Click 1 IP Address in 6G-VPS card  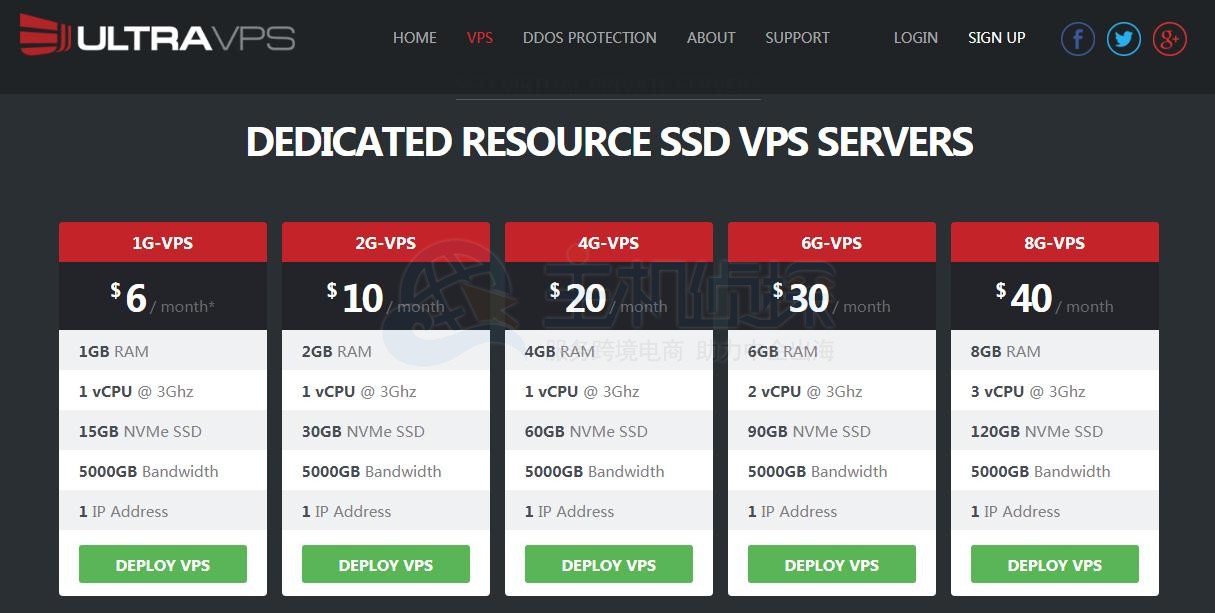click(x=832, y=511)
